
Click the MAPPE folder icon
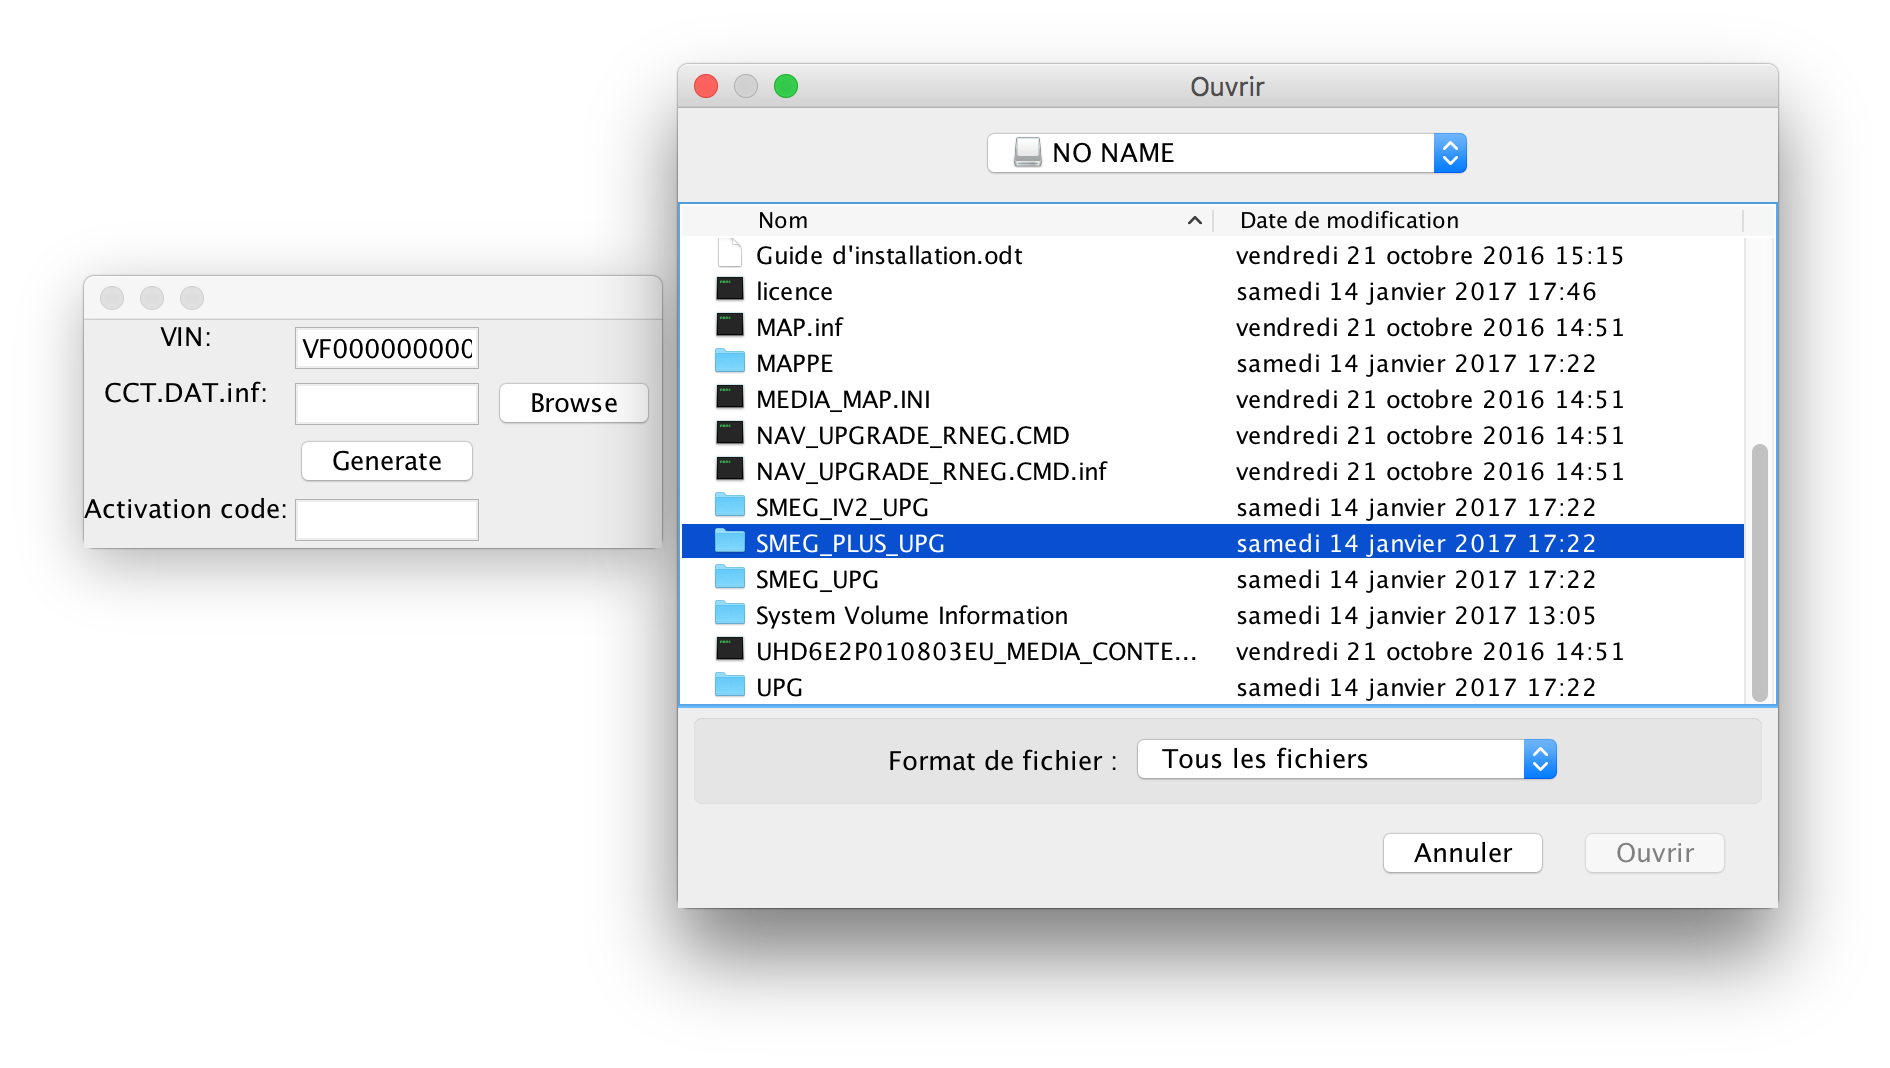pos(730,362)
